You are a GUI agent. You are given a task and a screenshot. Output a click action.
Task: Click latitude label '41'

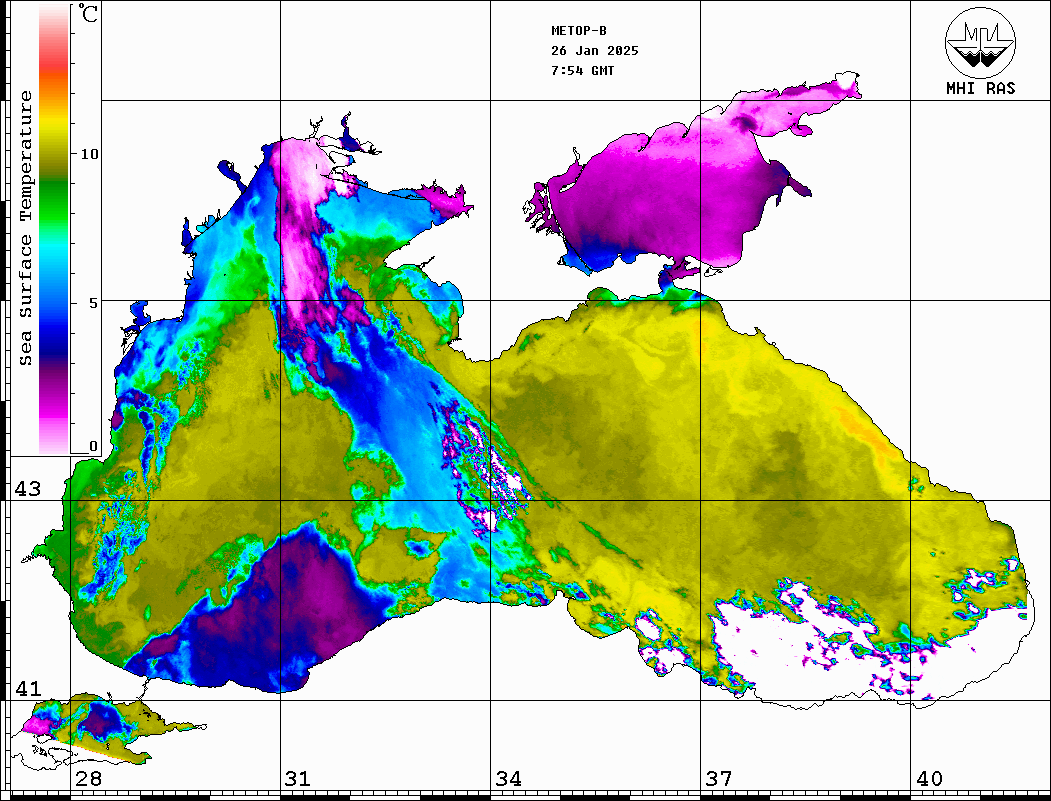28,688
